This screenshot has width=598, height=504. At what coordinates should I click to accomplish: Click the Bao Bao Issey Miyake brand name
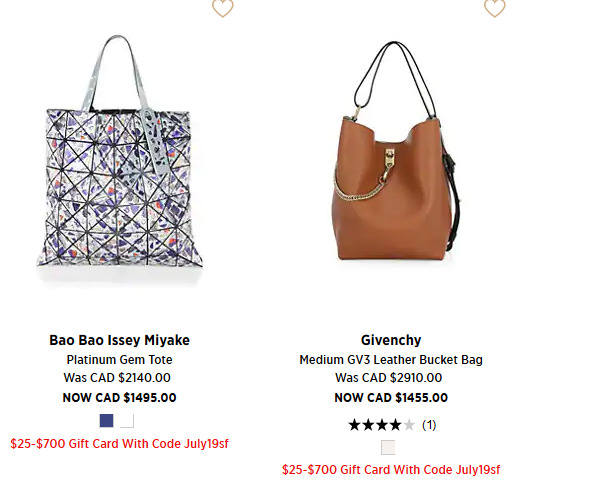click(x=119, y=340)
